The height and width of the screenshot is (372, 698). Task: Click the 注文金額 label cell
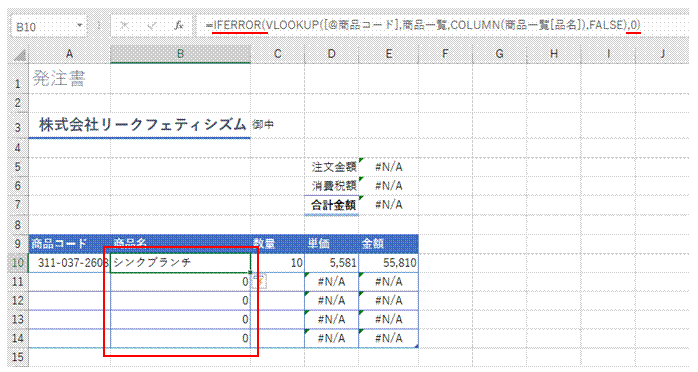click(x=331, y=167)
